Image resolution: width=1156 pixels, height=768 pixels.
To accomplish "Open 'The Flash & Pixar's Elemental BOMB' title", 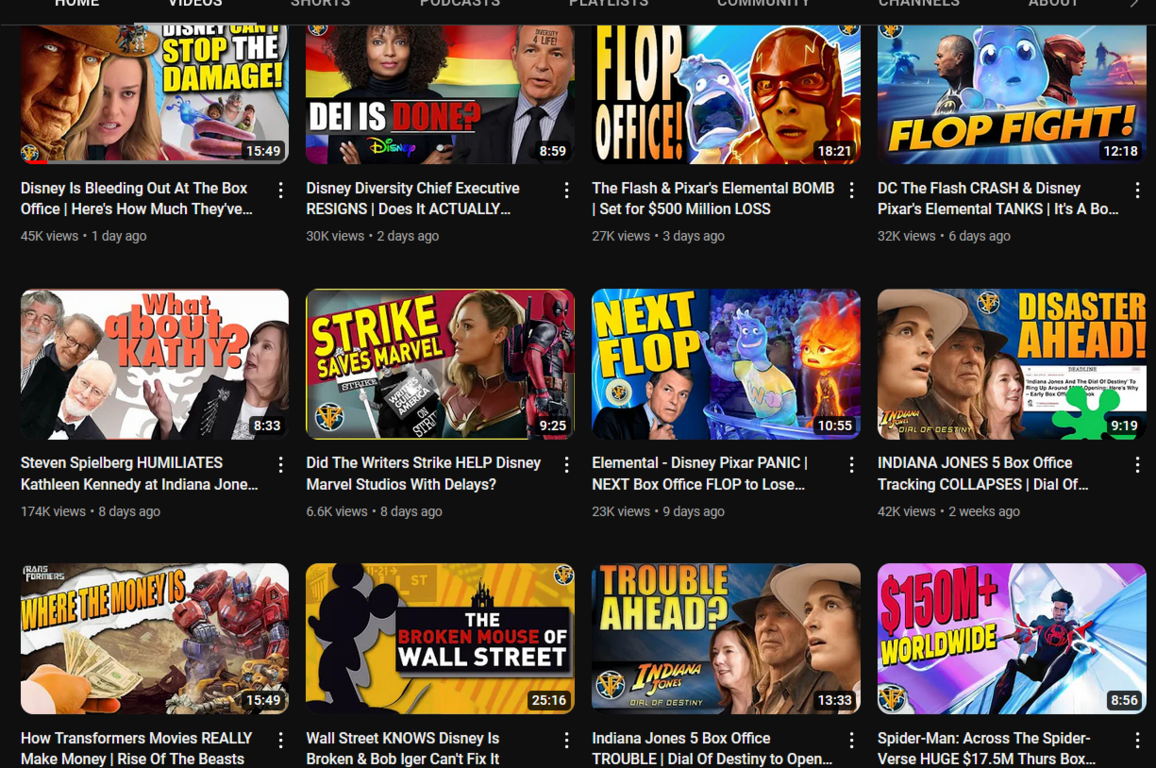I will [x=713, y=198].
